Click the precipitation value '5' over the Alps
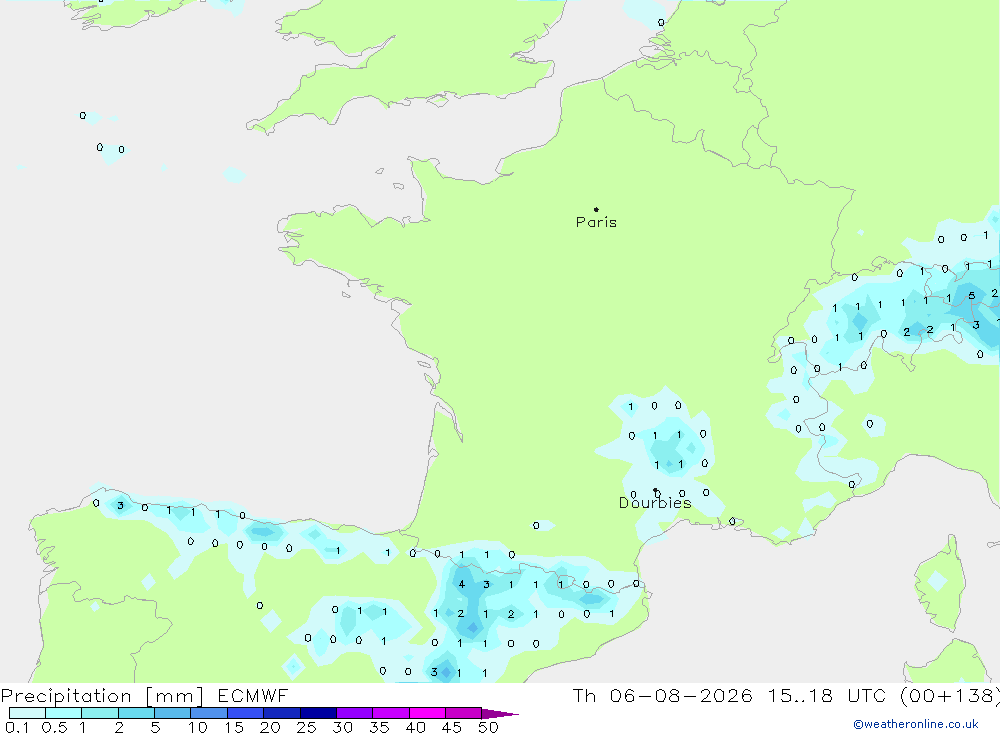 point(971,295)
